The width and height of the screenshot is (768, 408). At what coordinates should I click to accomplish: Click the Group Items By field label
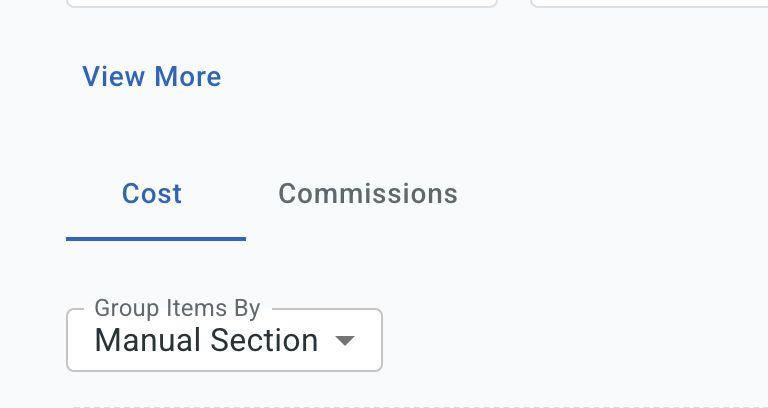(177, 308)
